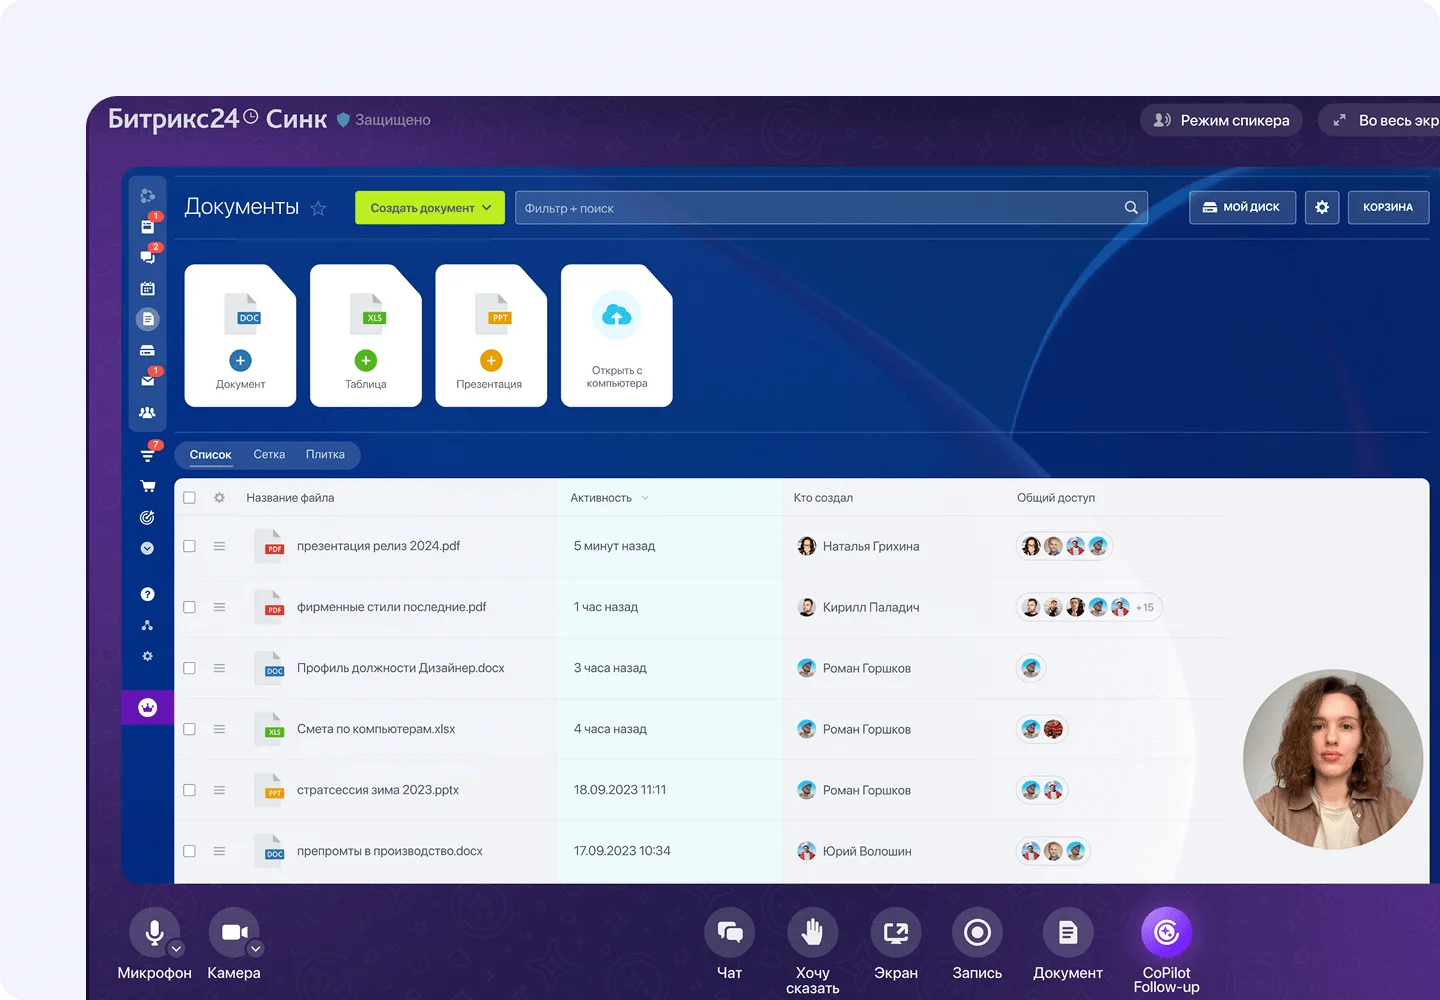Click the Фильтр + поиск search field
The height and width of the screenshot is (1000, 1440).
coord(820,208)
